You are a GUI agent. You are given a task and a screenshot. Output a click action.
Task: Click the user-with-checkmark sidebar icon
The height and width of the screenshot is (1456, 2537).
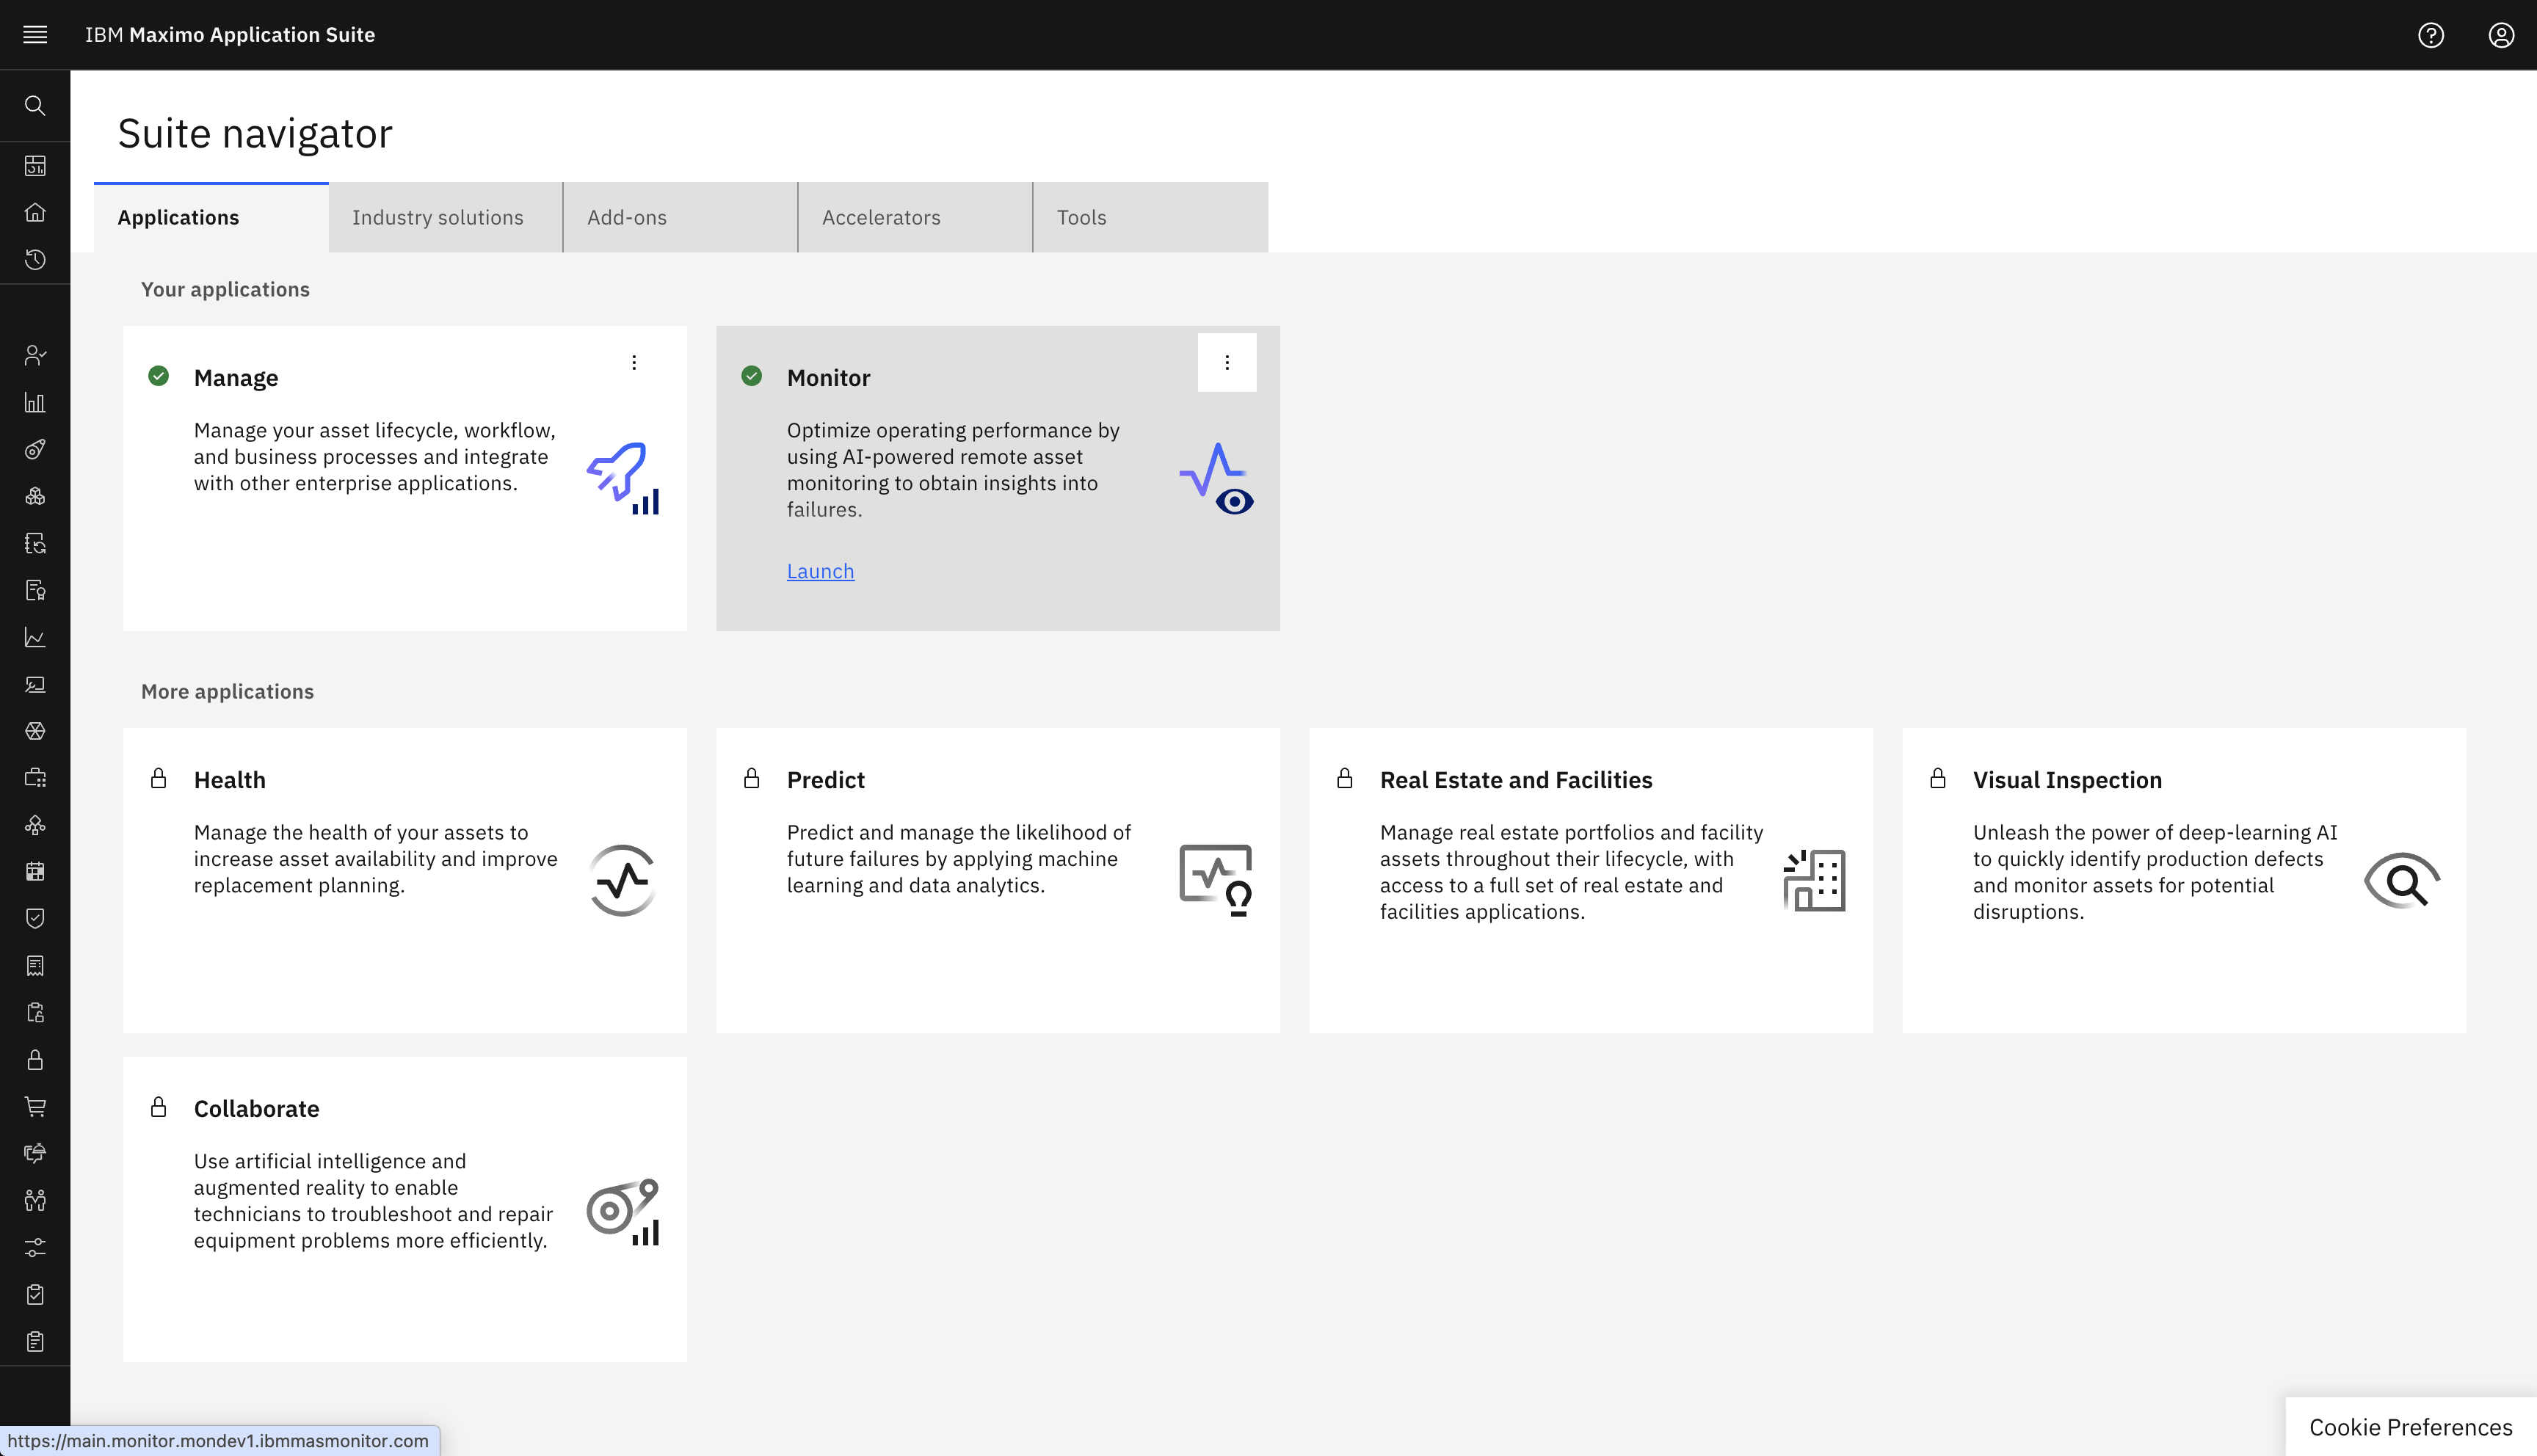(x=35, y=355)
